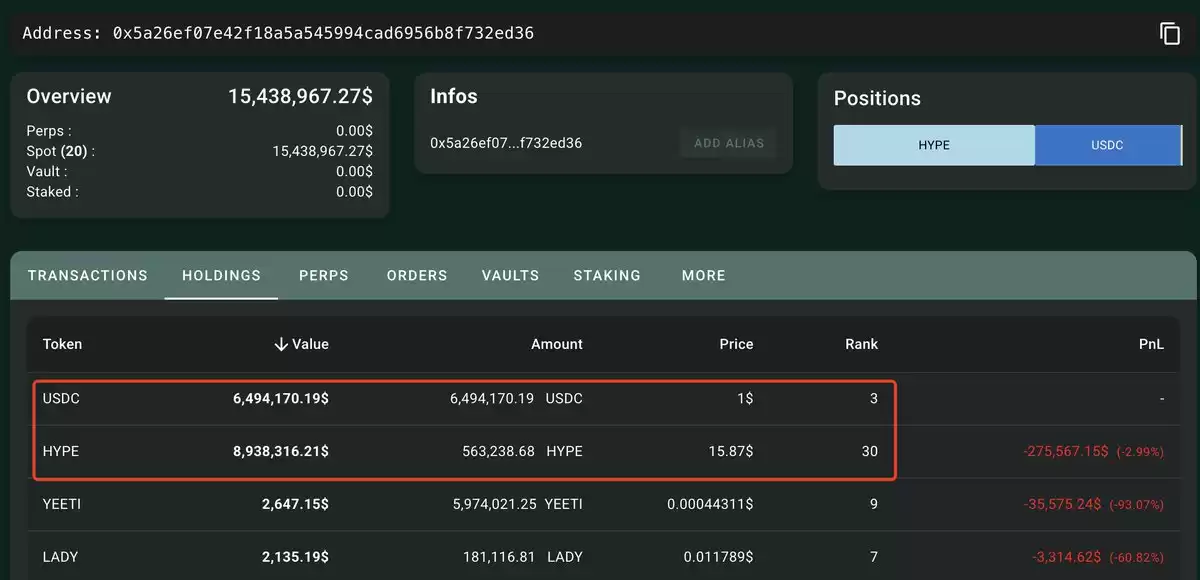1200x580 pixels.
Task: Sort holdings by Price column header
Action: tap(736, 344)
